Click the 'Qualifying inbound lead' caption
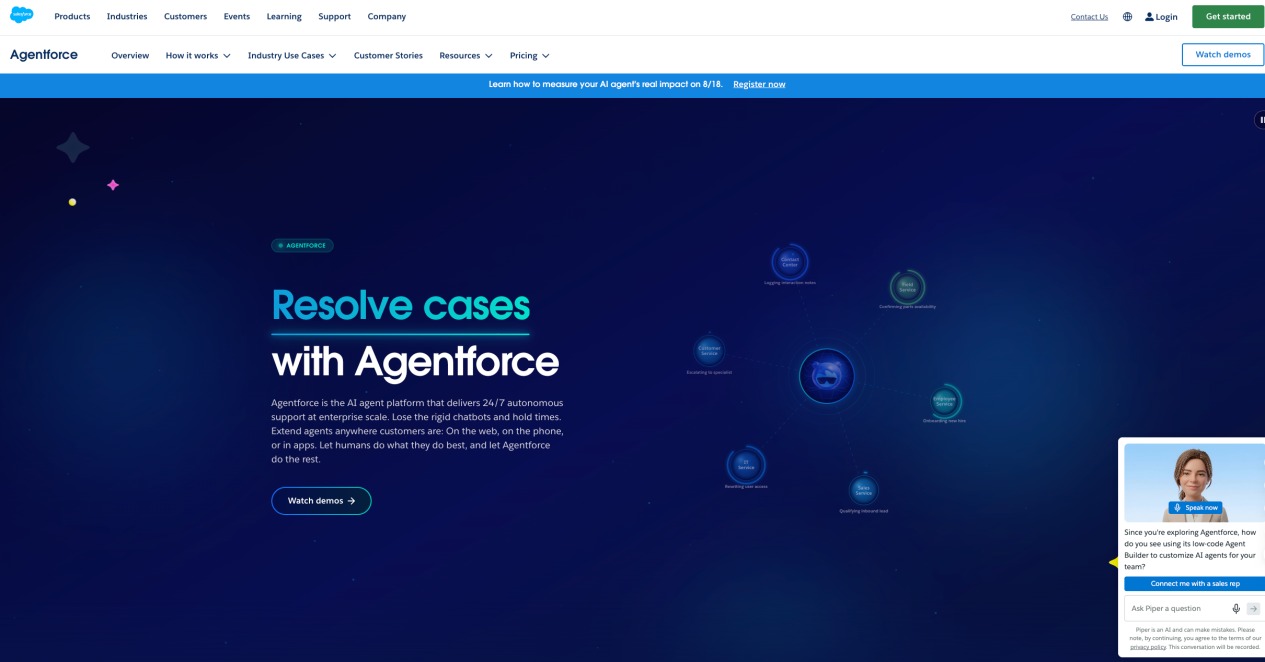The width and height of the screenshot is (1265, 662). pos(864,511)
